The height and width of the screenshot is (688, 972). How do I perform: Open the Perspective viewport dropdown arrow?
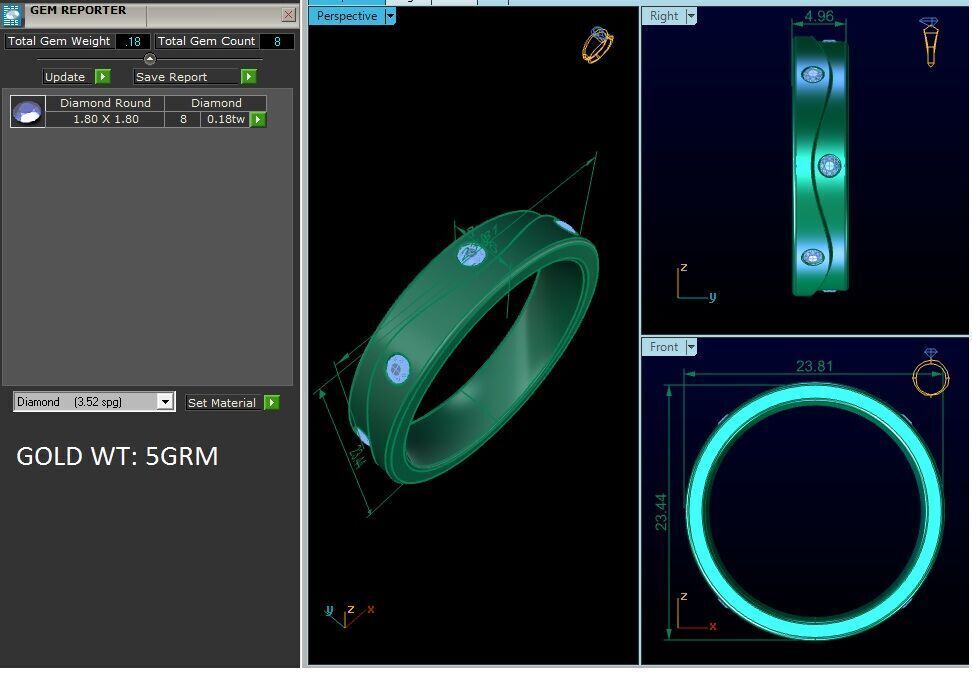click(391, 16)
